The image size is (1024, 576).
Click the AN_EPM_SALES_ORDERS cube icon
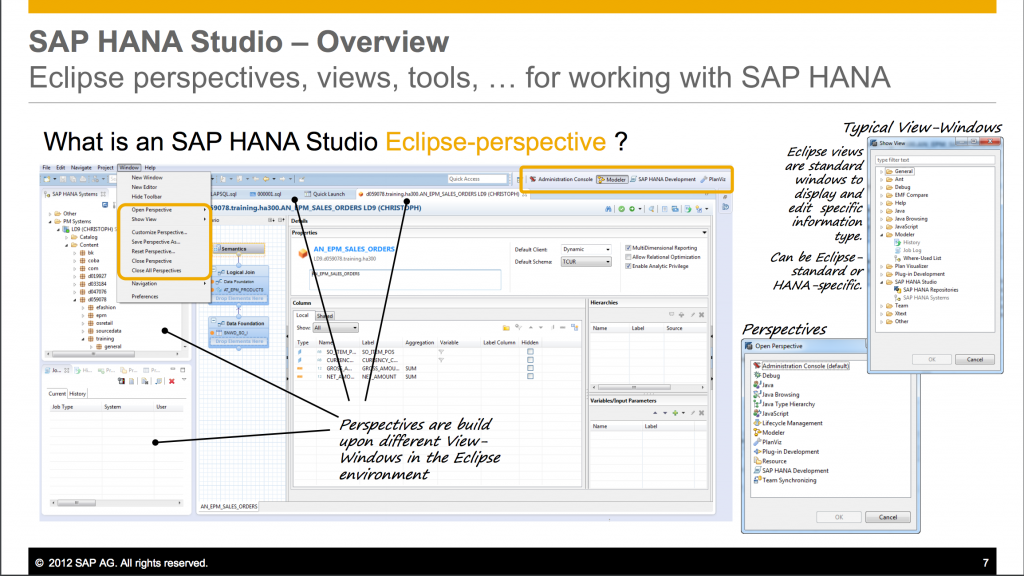(x=303, y=253)
